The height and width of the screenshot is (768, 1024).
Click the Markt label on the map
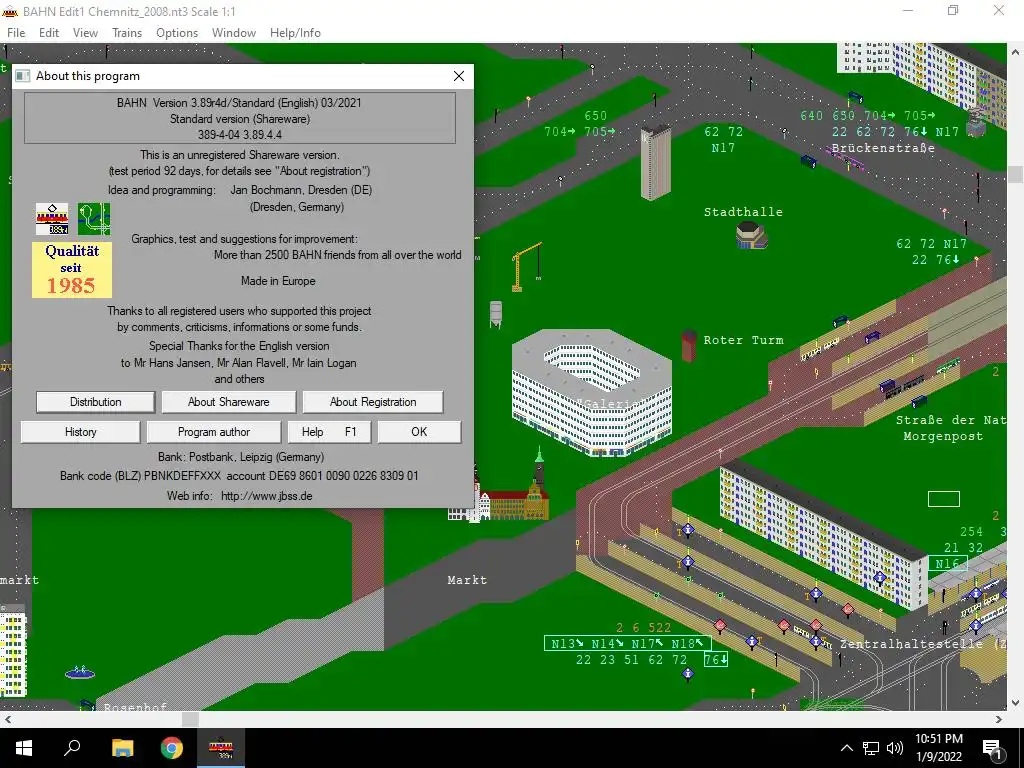tap(467, 579)
